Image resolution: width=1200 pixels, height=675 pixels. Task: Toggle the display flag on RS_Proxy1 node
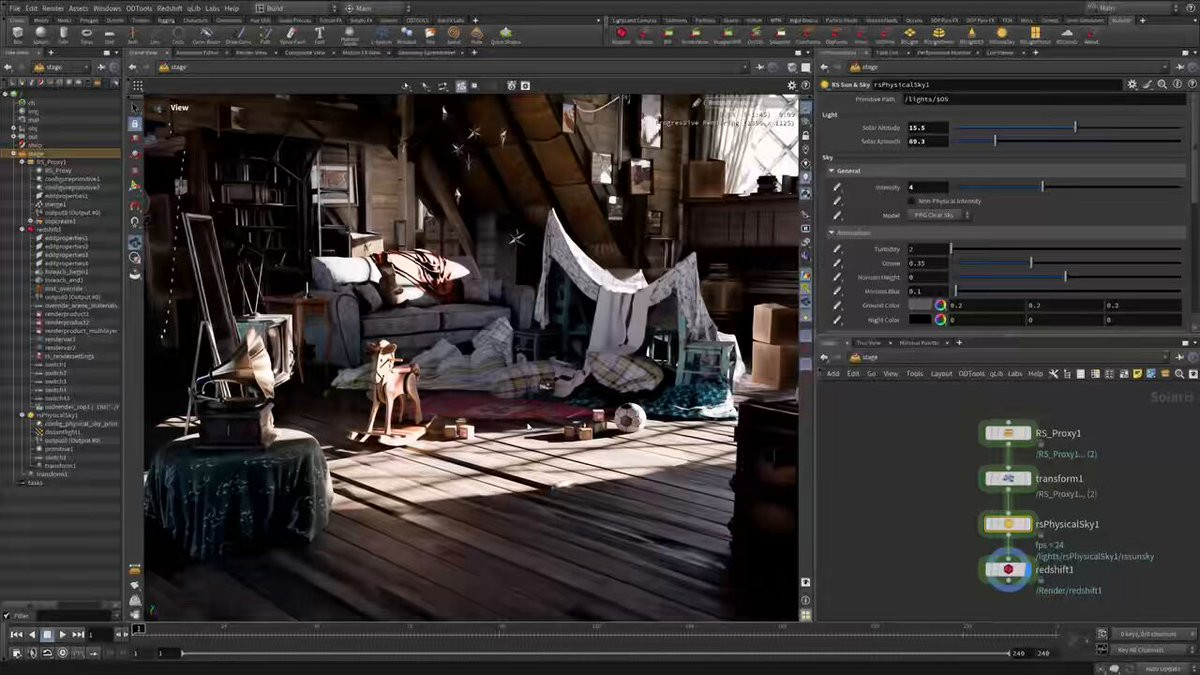pos(1026,433)
